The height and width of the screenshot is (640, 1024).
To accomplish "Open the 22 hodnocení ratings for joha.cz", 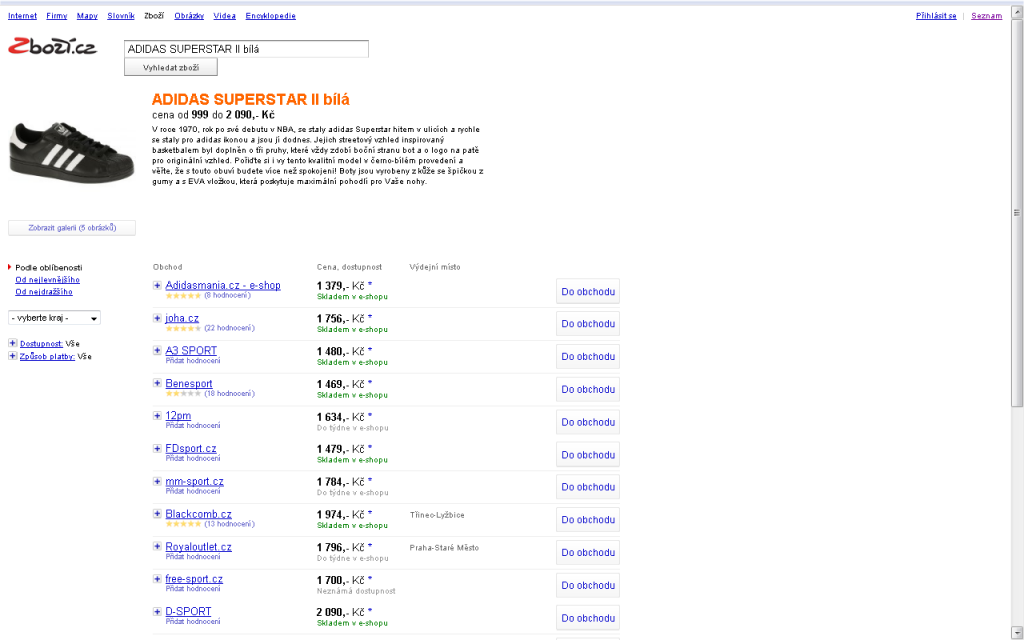I will [x=229, y=328].
